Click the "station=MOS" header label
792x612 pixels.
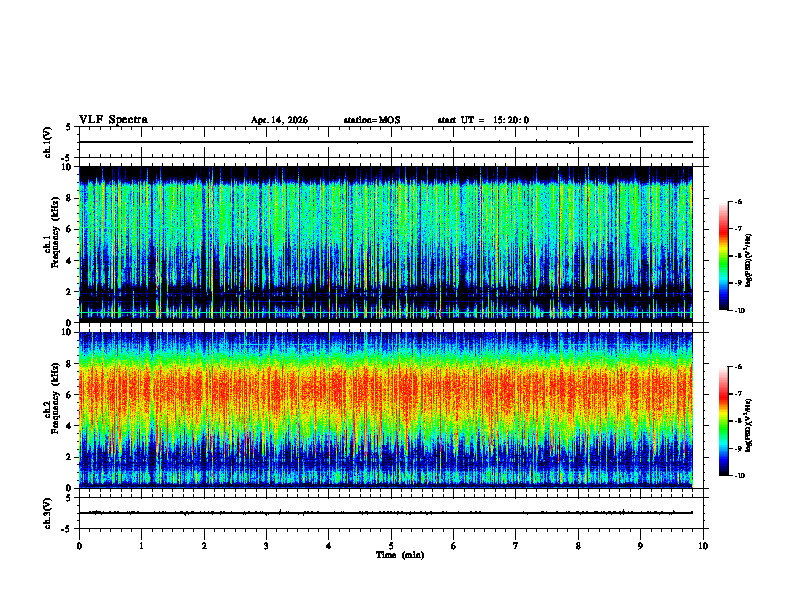tap(372, 120)
